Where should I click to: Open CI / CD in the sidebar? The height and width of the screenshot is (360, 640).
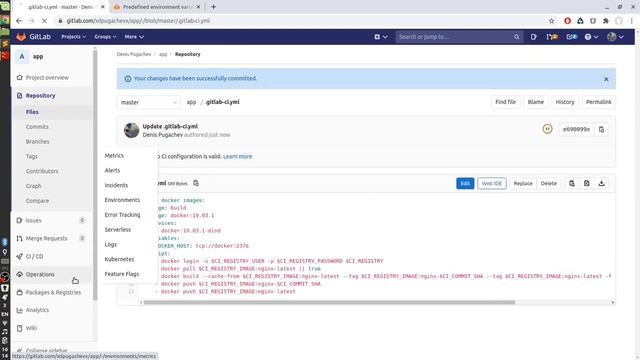(x=34, y=256)
